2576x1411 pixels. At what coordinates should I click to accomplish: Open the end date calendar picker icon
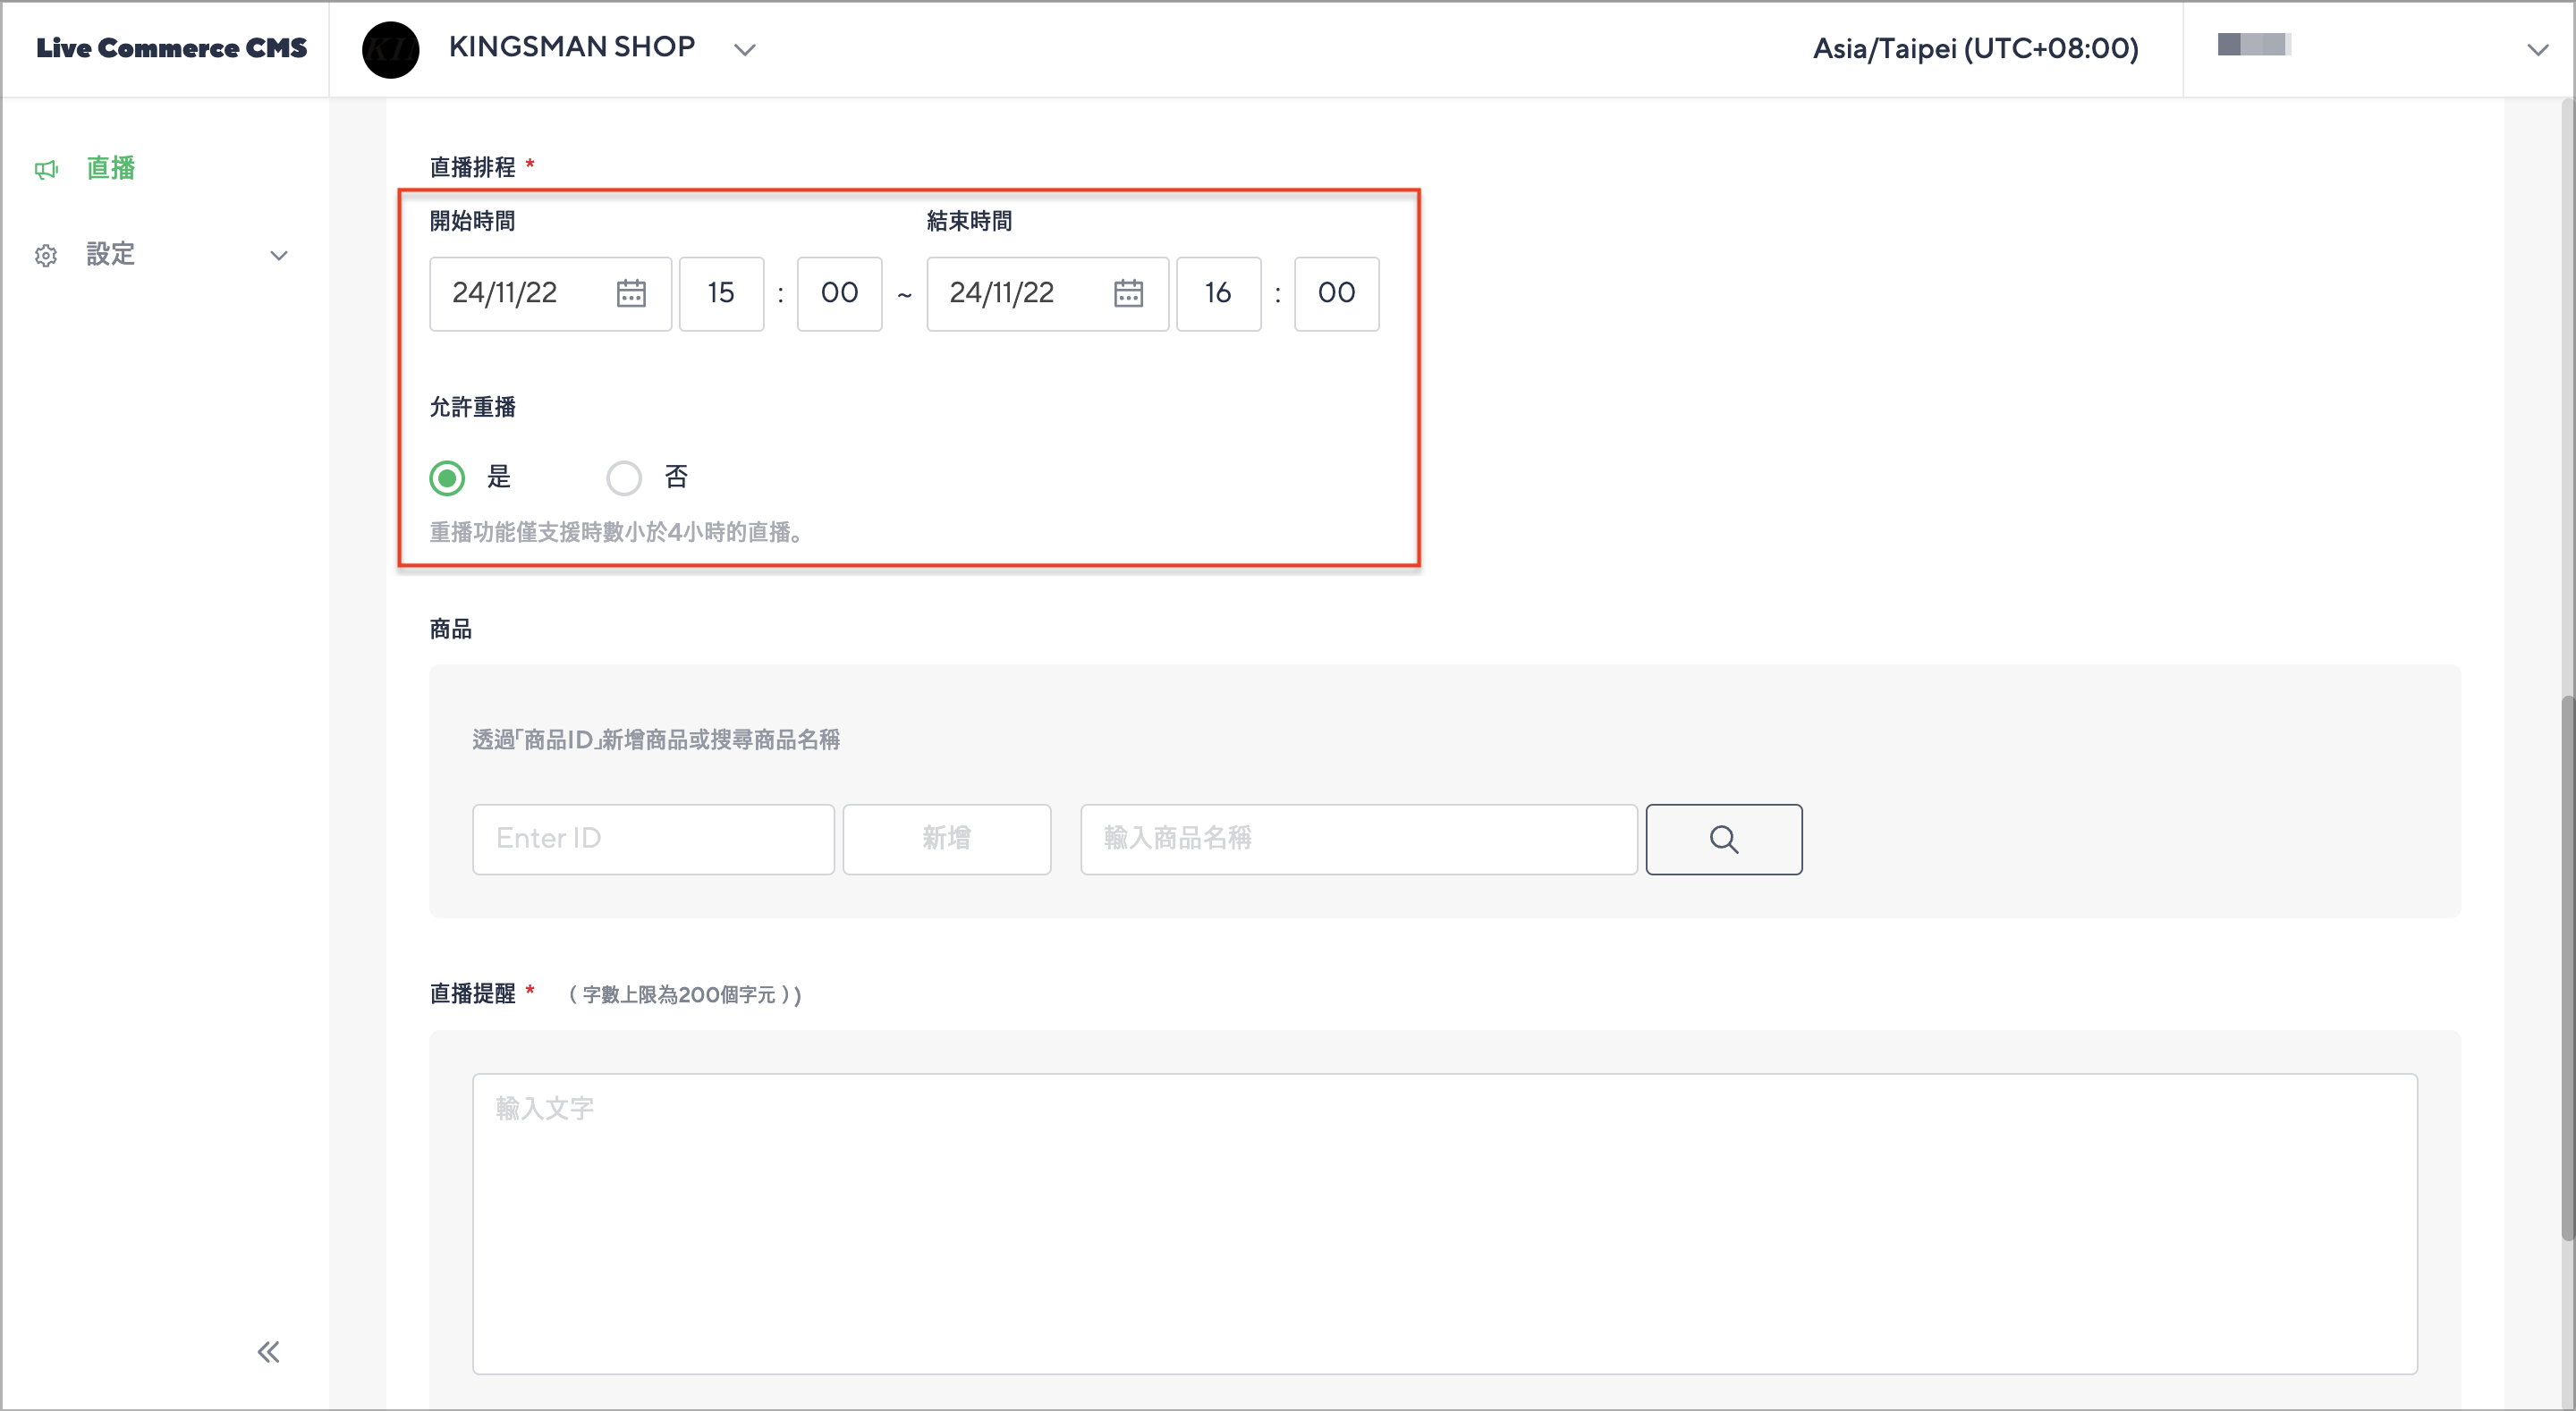(1128, 293)
